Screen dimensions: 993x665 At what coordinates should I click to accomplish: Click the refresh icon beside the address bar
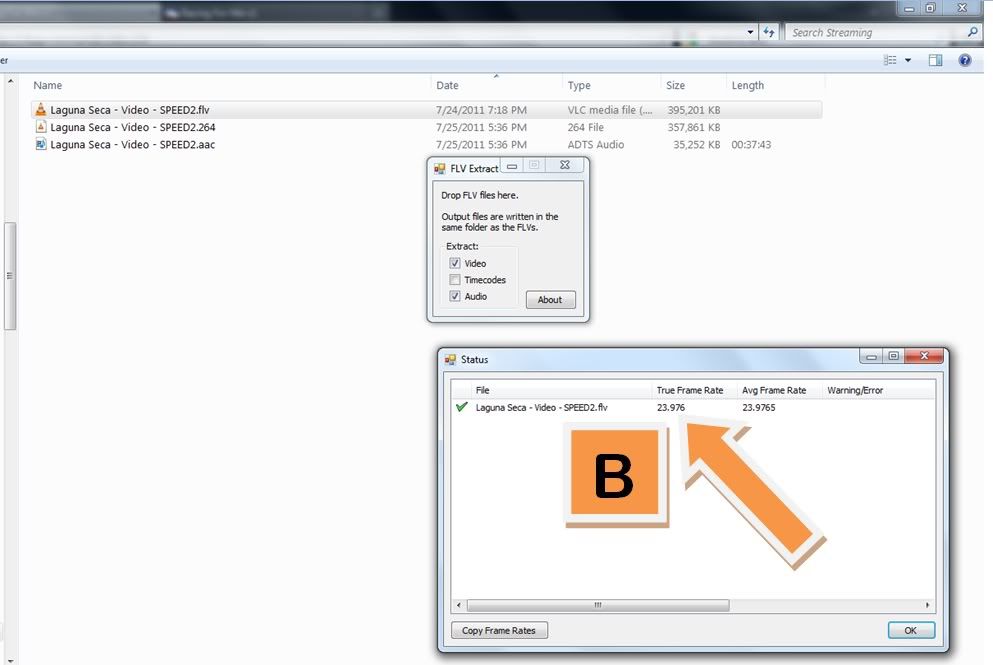point(769,32)
